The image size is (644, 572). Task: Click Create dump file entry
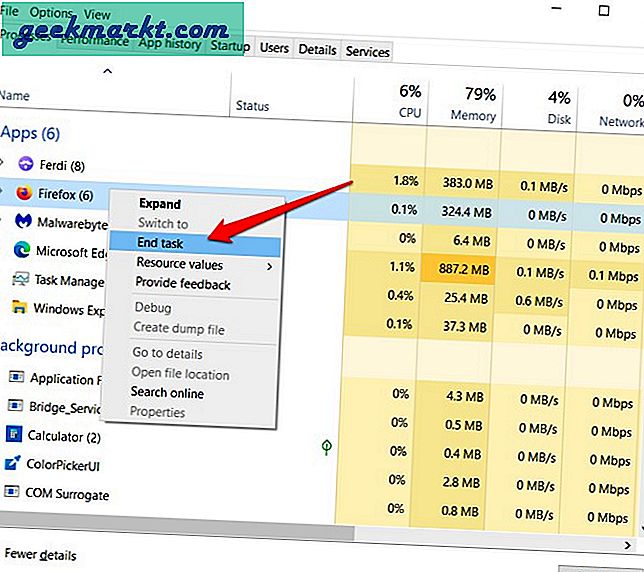pos(179,328)
